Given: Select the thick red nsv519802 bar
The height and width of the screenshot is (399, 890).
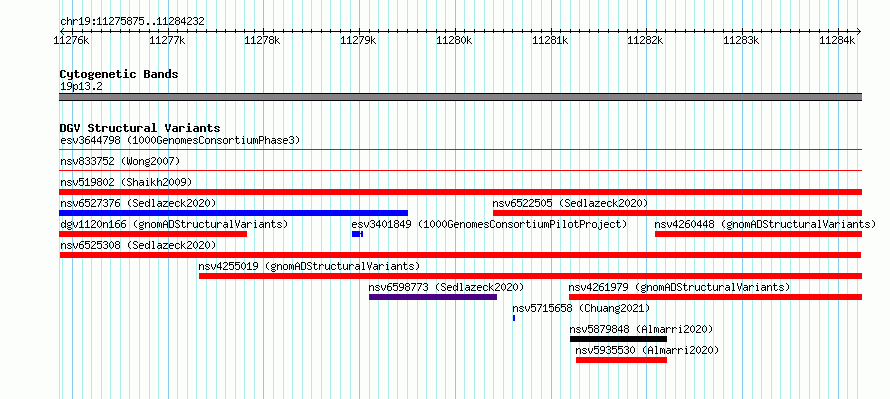Looking at the screenshot, I should click(x=460, y=192).
